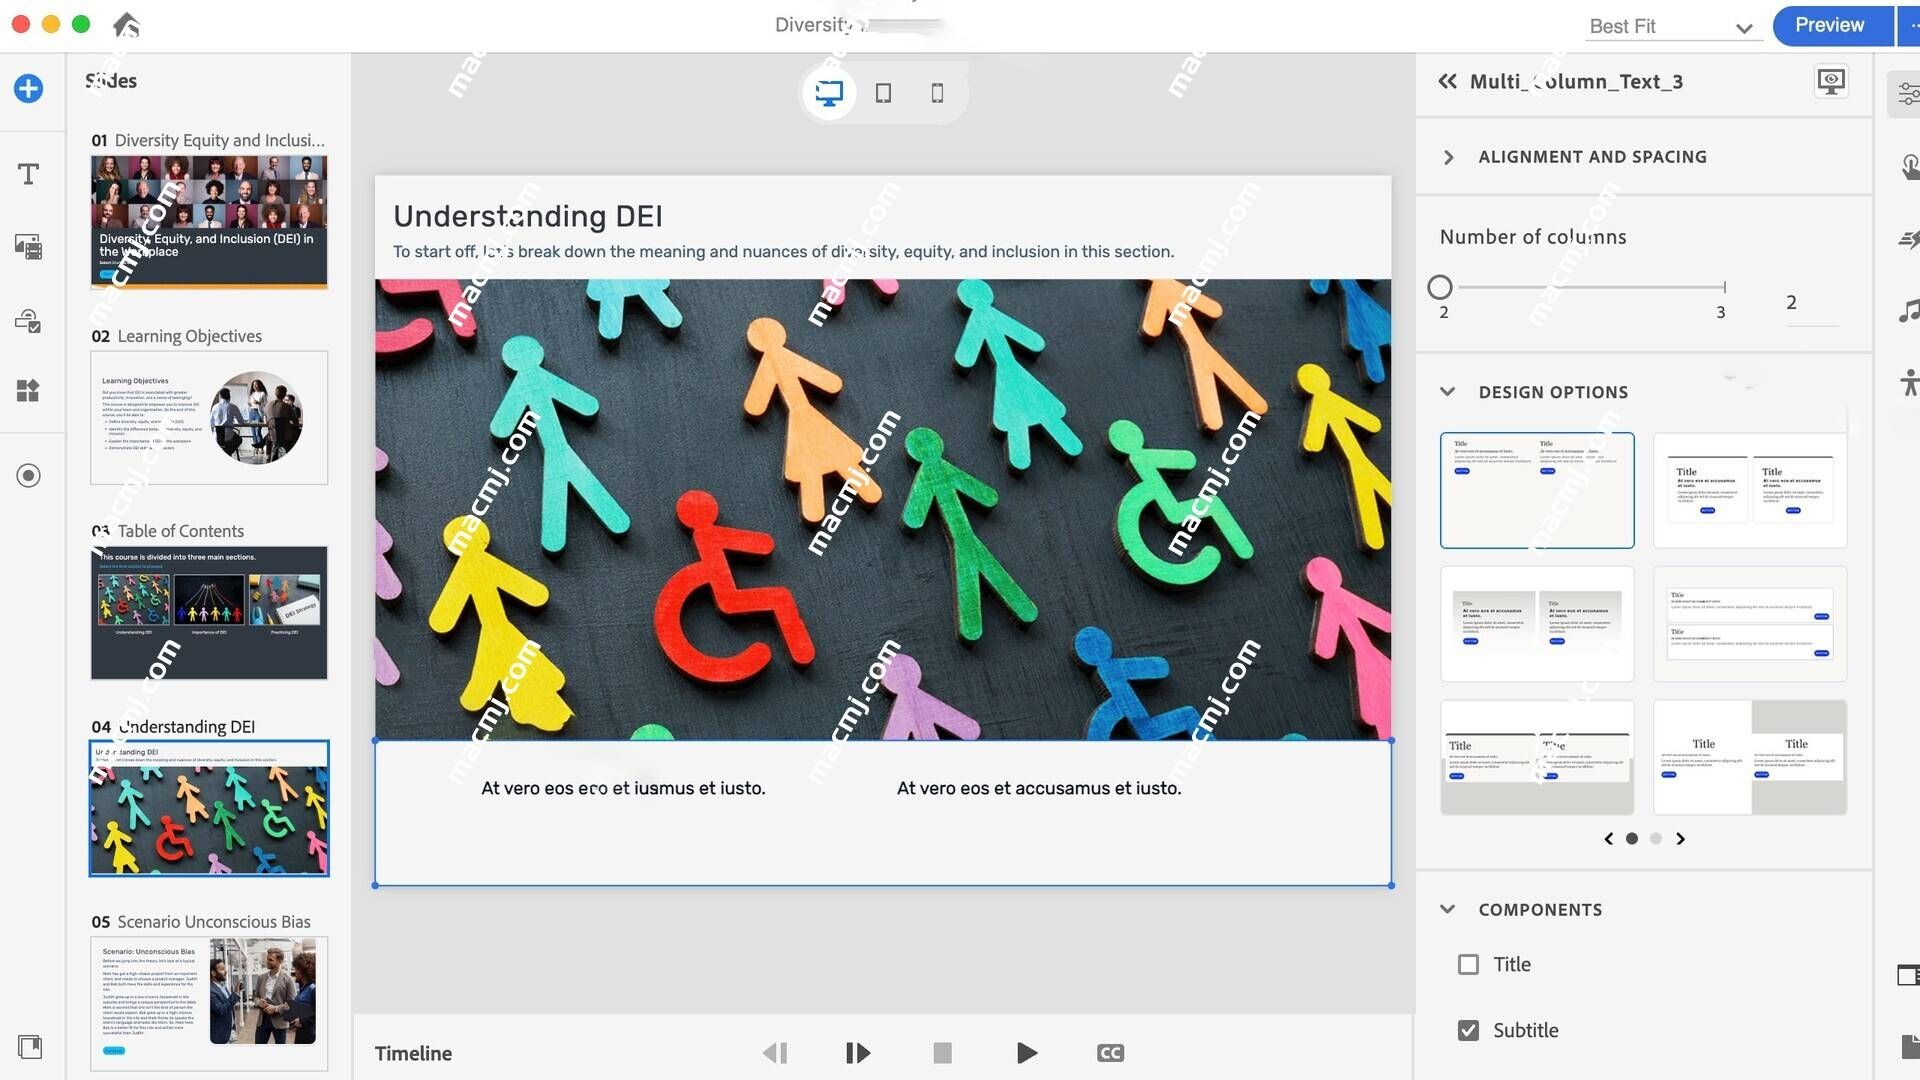
Task: Toggle the Subtitle component checkbox
Action: click(x=1468, y=1030)
